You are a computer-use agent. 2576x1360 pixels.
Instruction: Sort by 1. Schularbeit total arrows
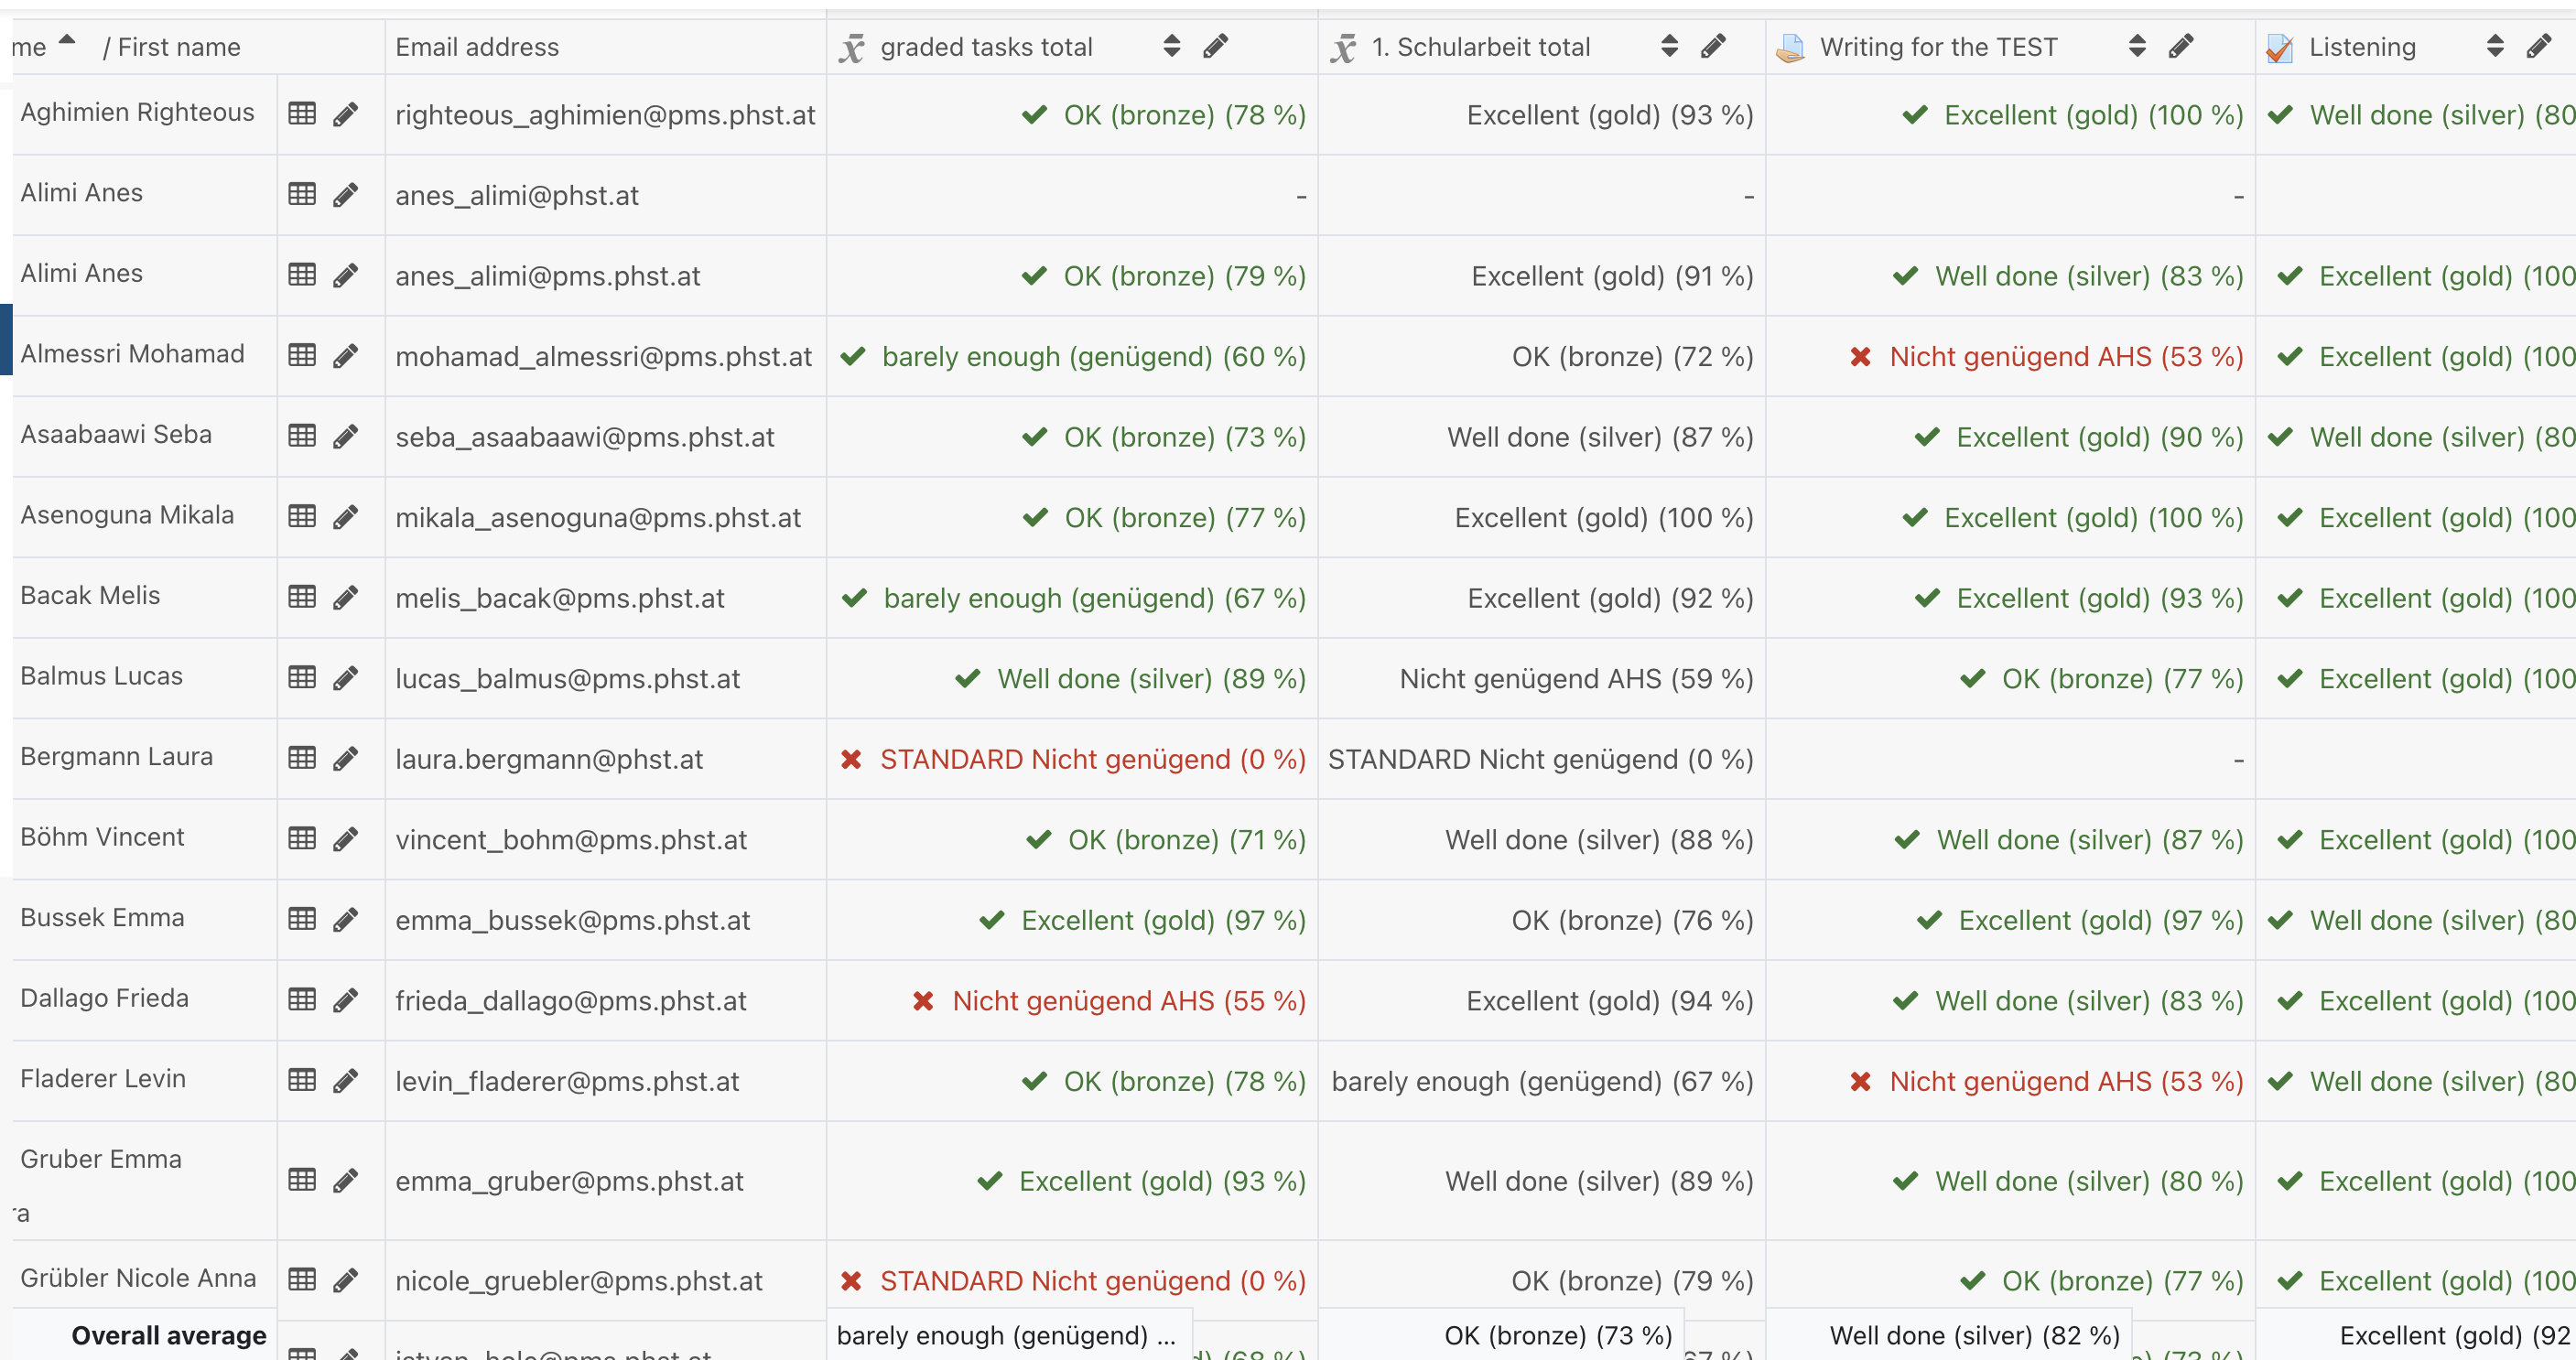[x=1669, y=47]
